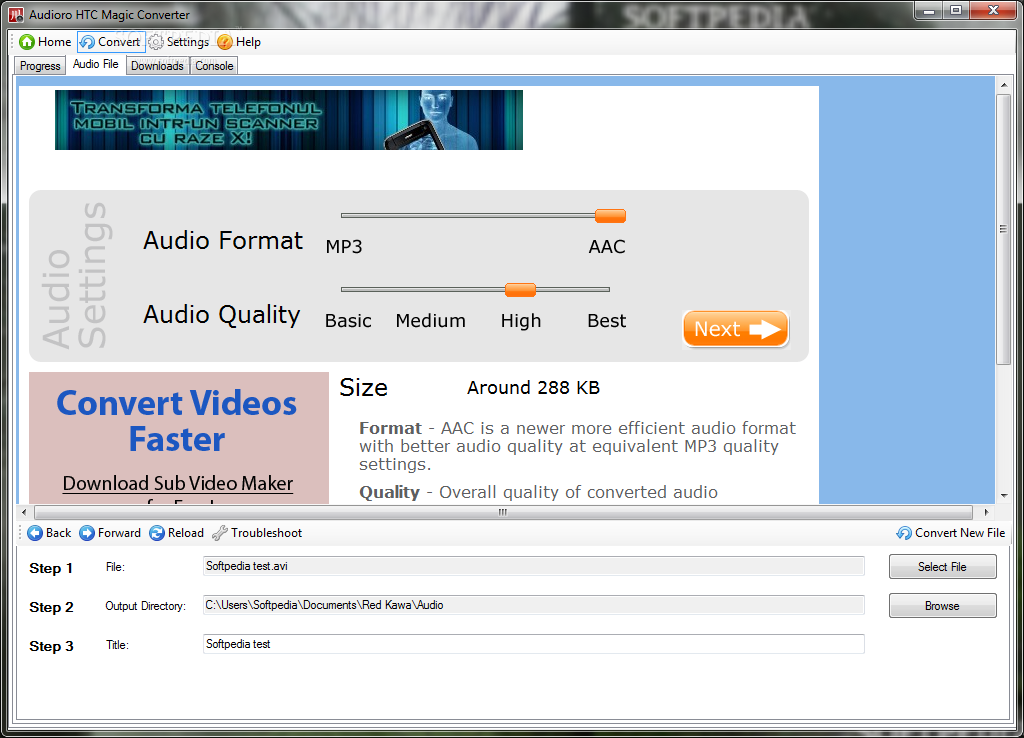
Task: Pick Best audio quality label
Action: click(607, 321)
